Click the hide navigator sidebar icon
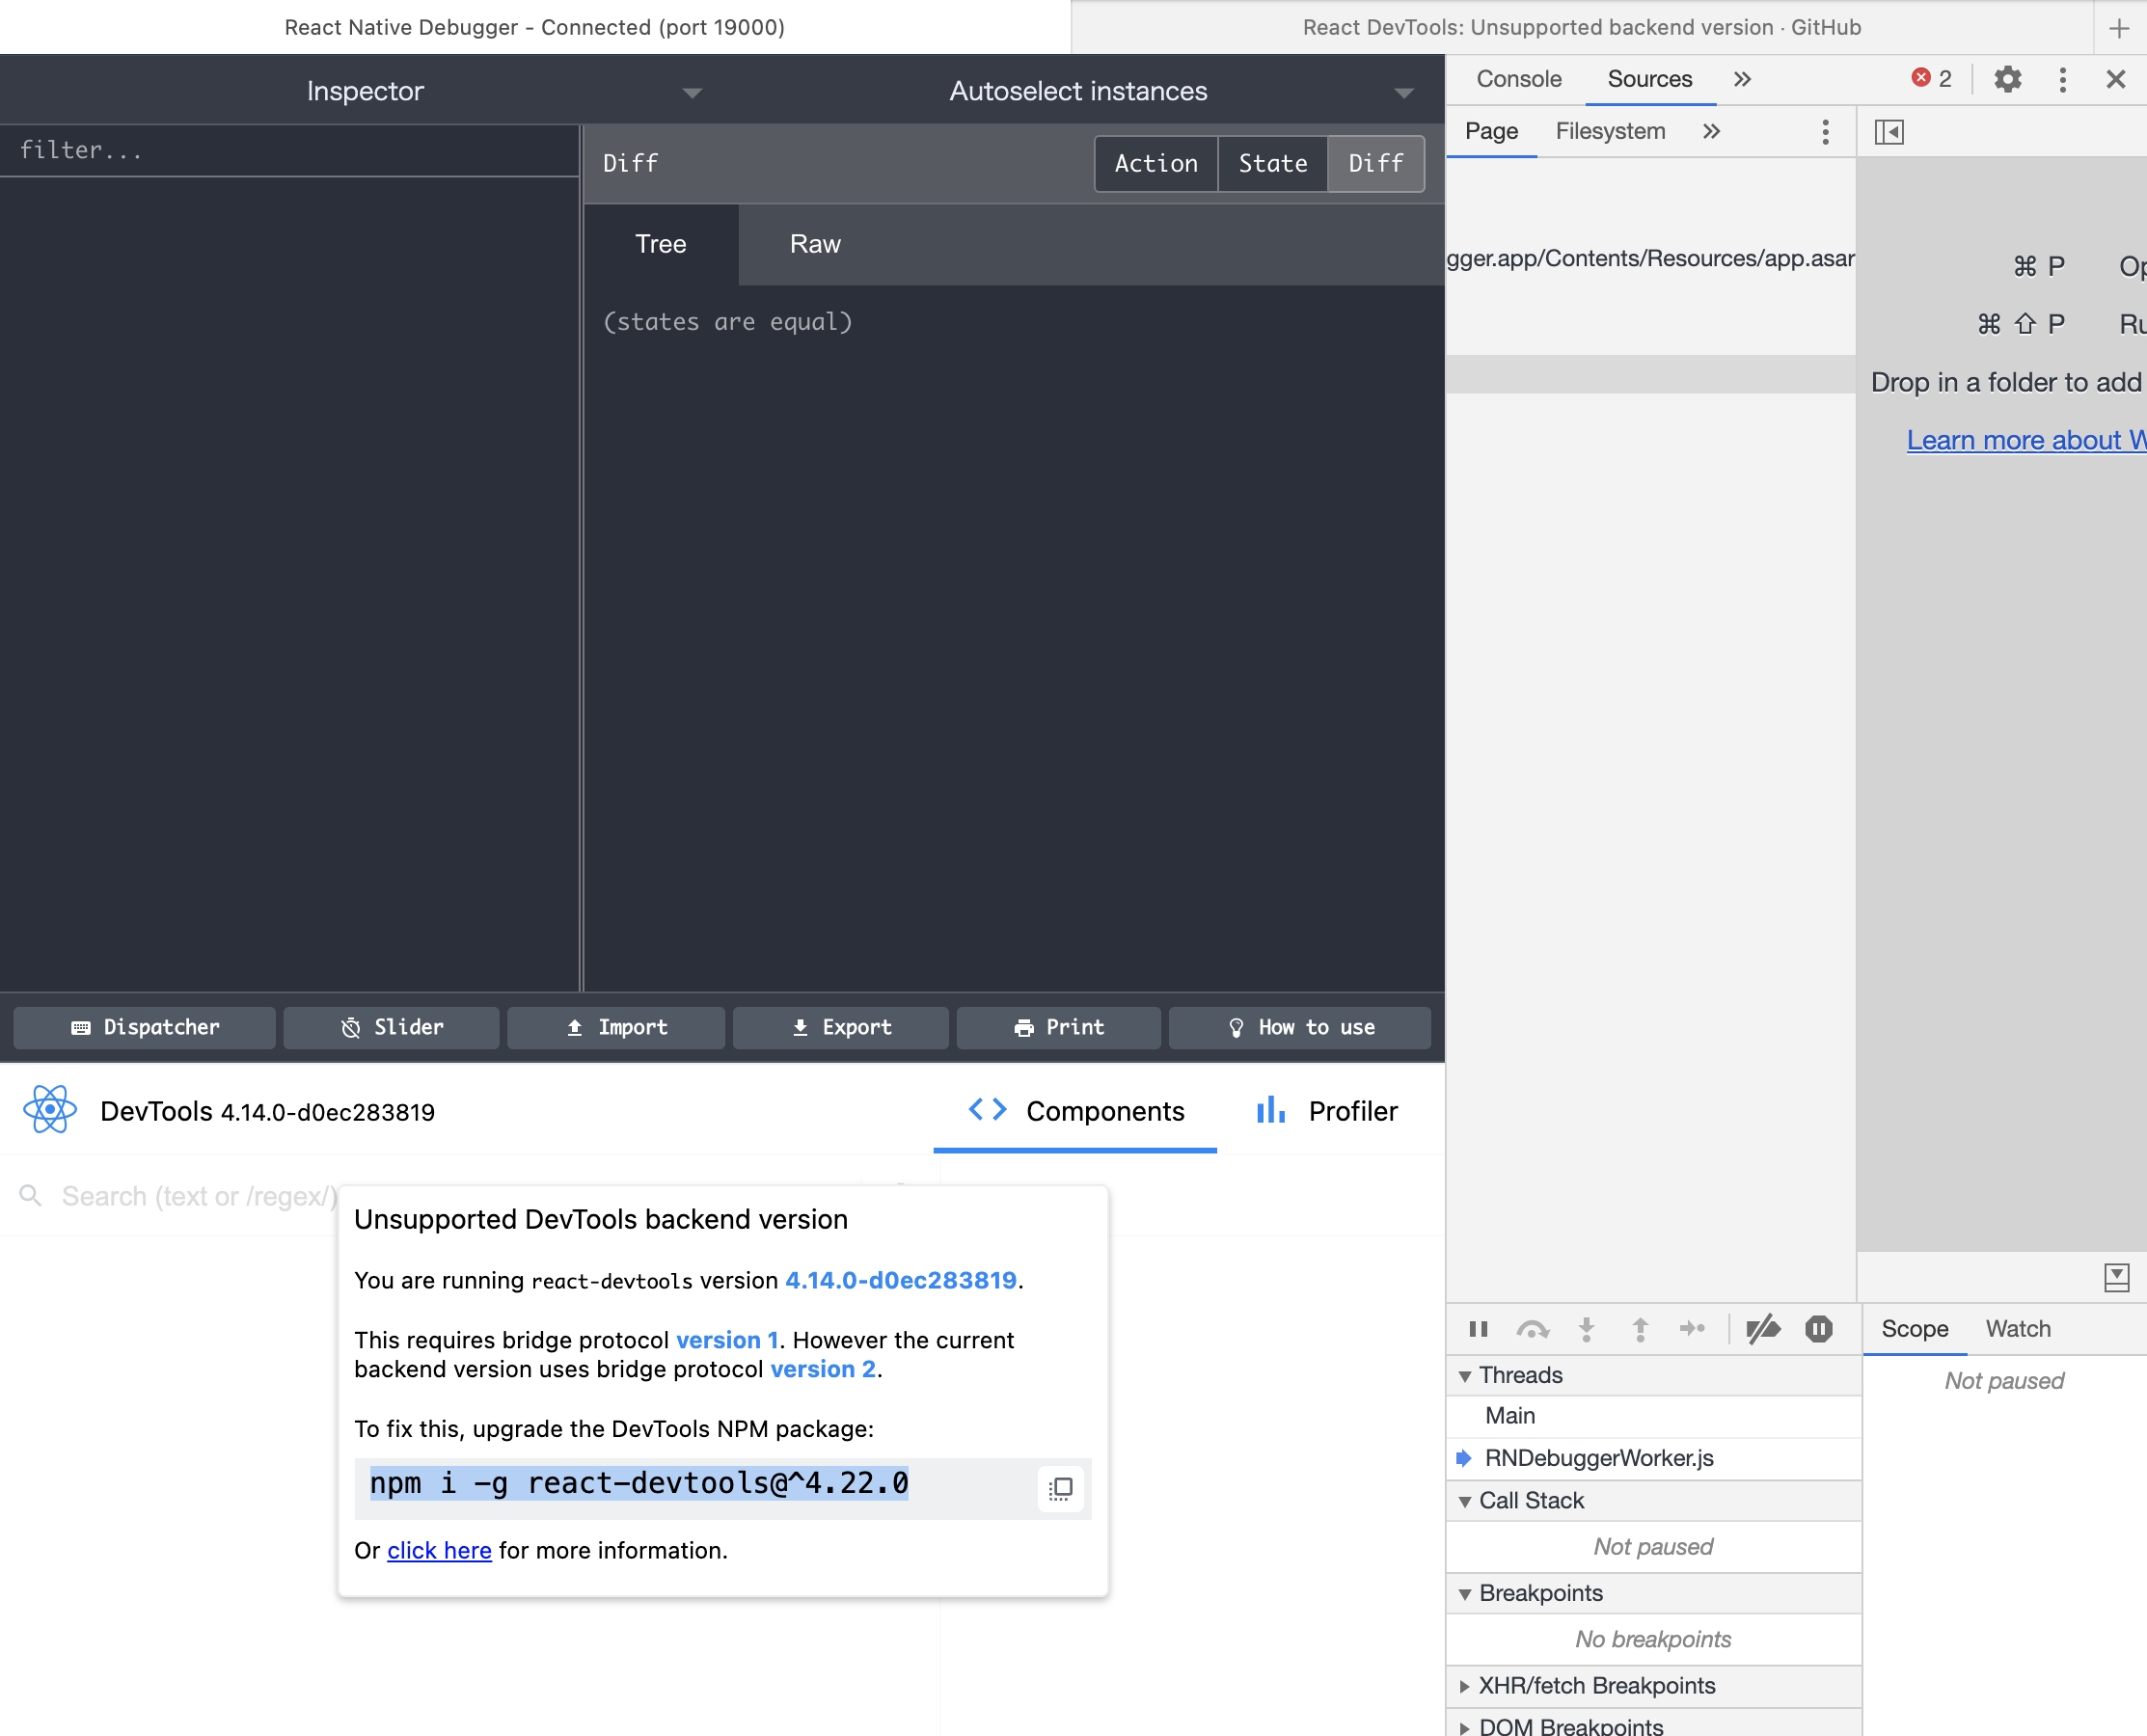The image size is (2147, 1736). (x=1889, y=132)
